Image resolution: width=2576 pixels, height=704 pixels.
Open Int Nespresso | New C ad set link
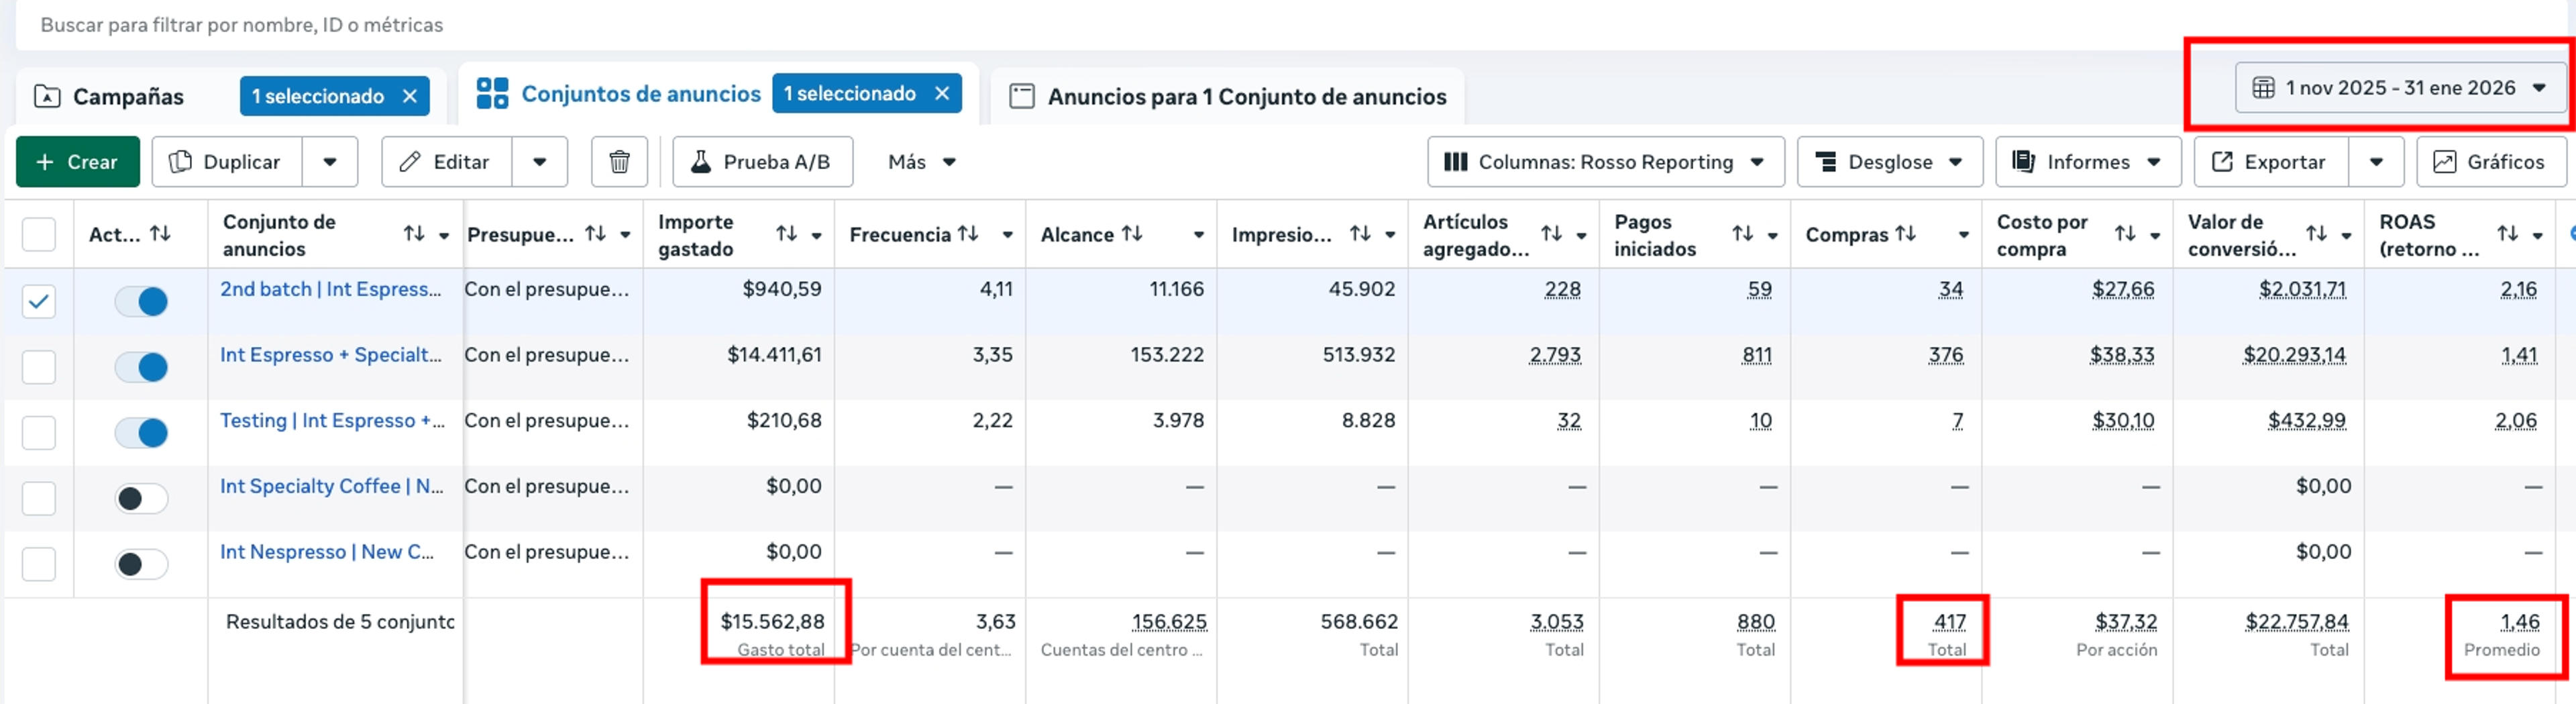327,552
